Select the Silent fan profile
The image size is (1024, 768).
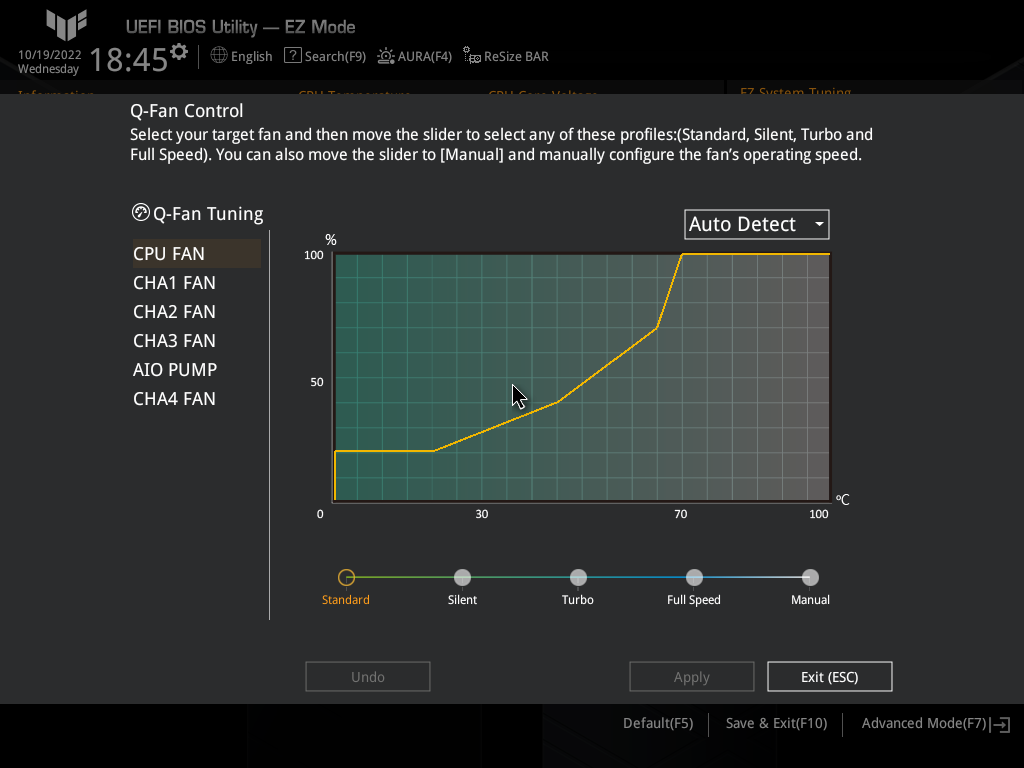[462, 577]
